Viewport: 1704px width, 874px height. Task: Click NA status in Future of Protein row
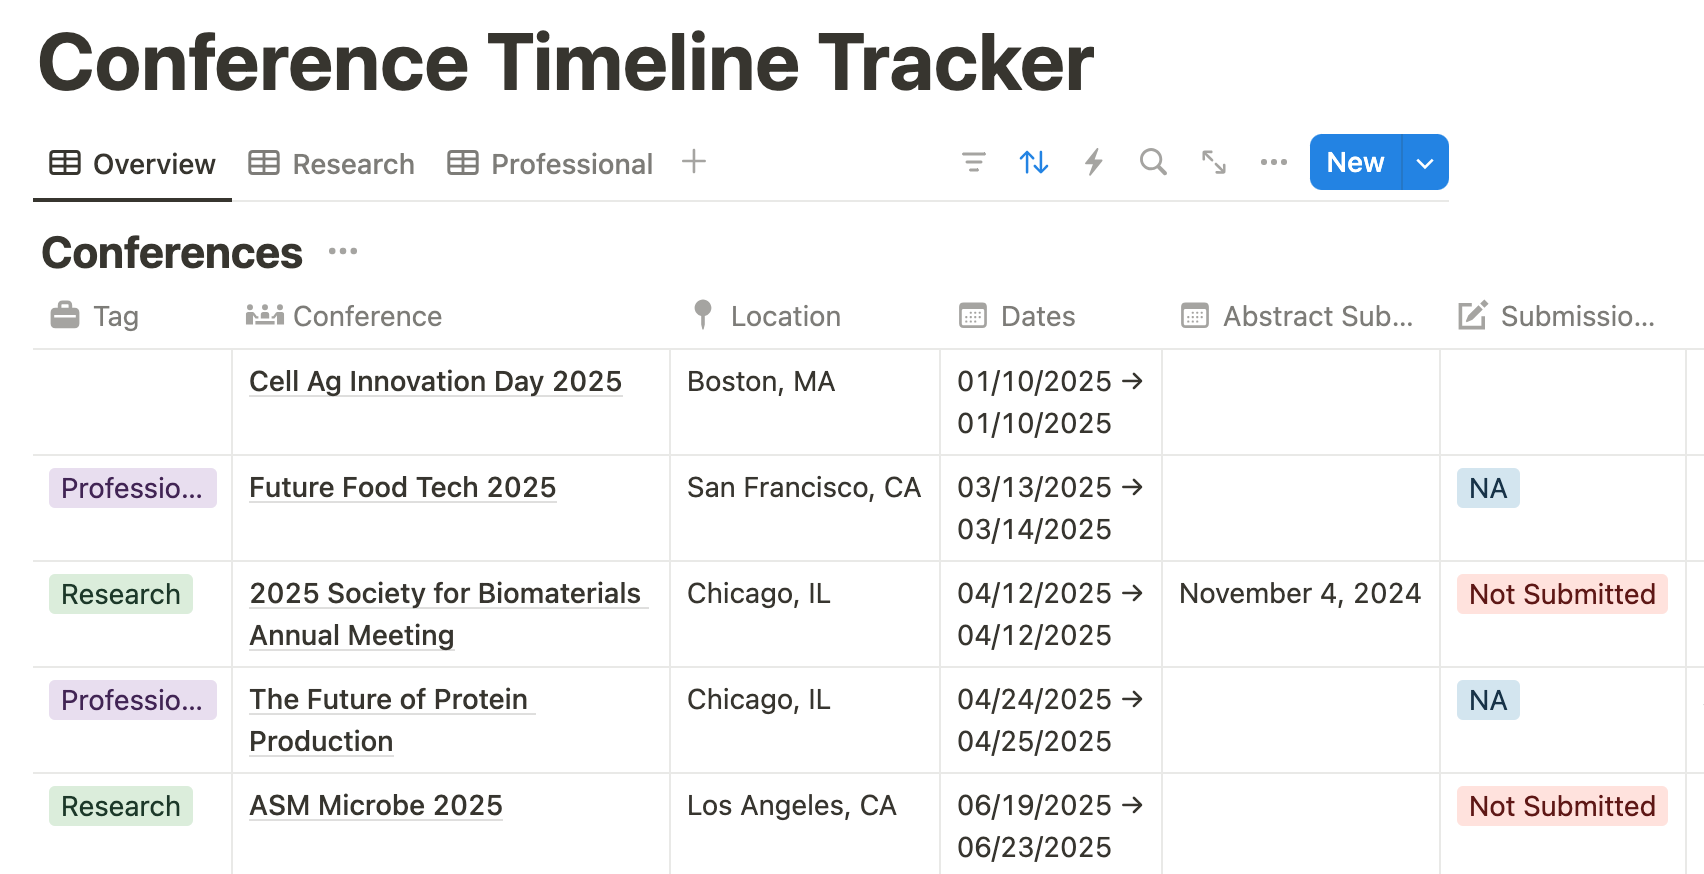pos(1488,700)
